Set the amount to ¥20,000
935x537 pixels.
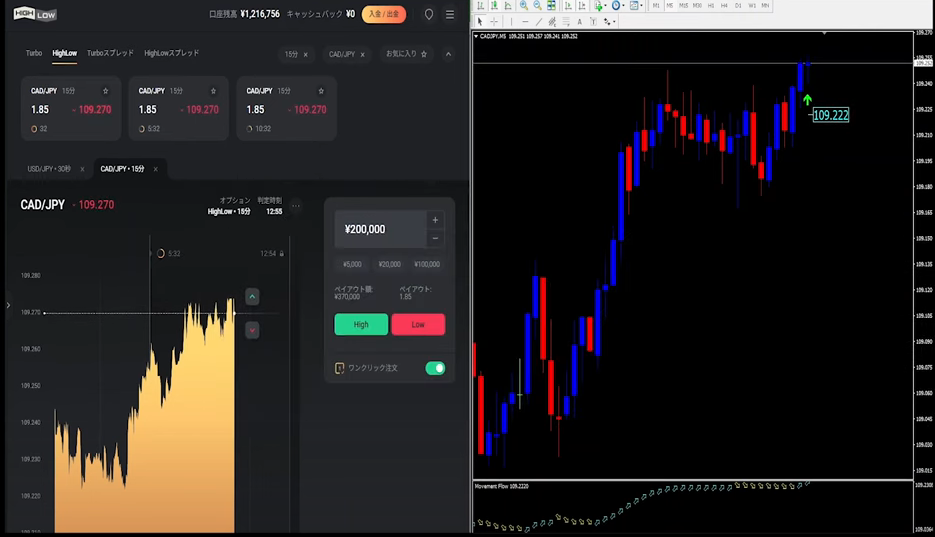pyautogui.click(x=389, y=264)
